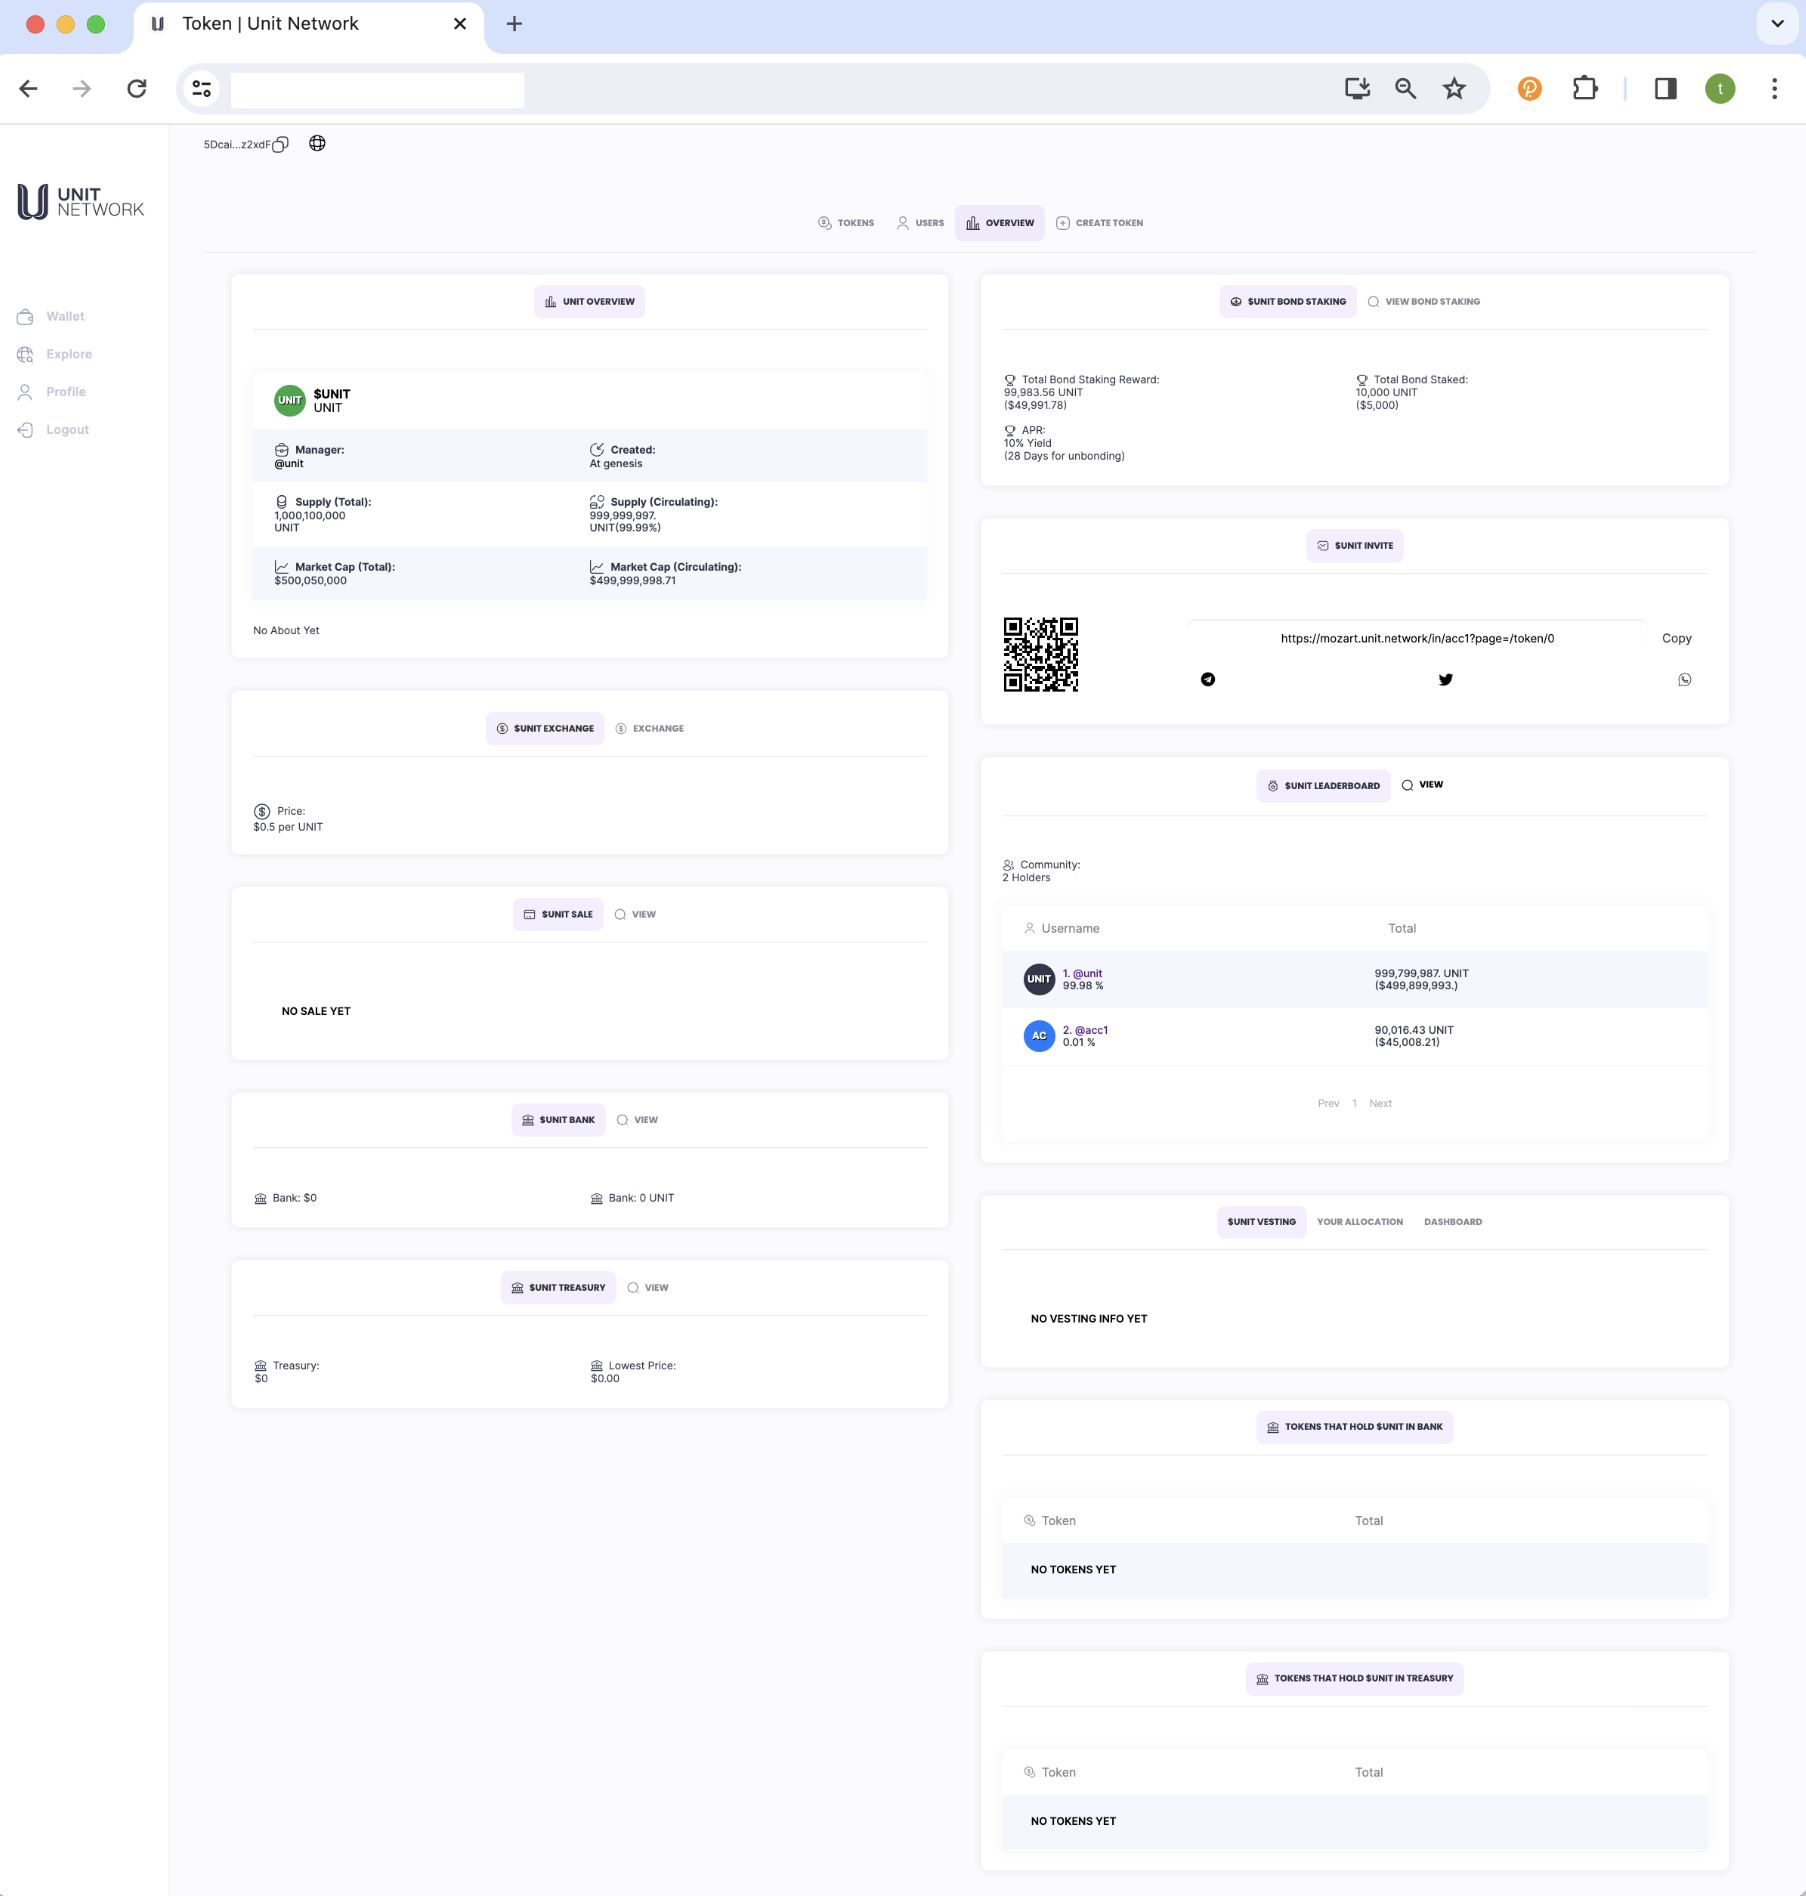Open View Bond Staking tab
This screenshot has height=1896, width=1806.
tap(1423, 302)
